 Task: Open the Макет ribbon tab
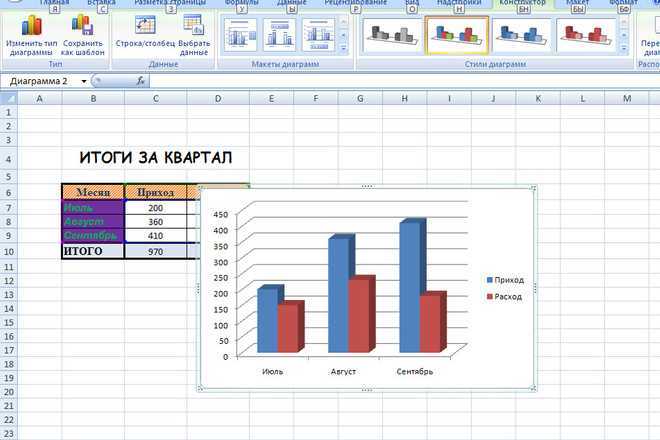click(578, 3)
